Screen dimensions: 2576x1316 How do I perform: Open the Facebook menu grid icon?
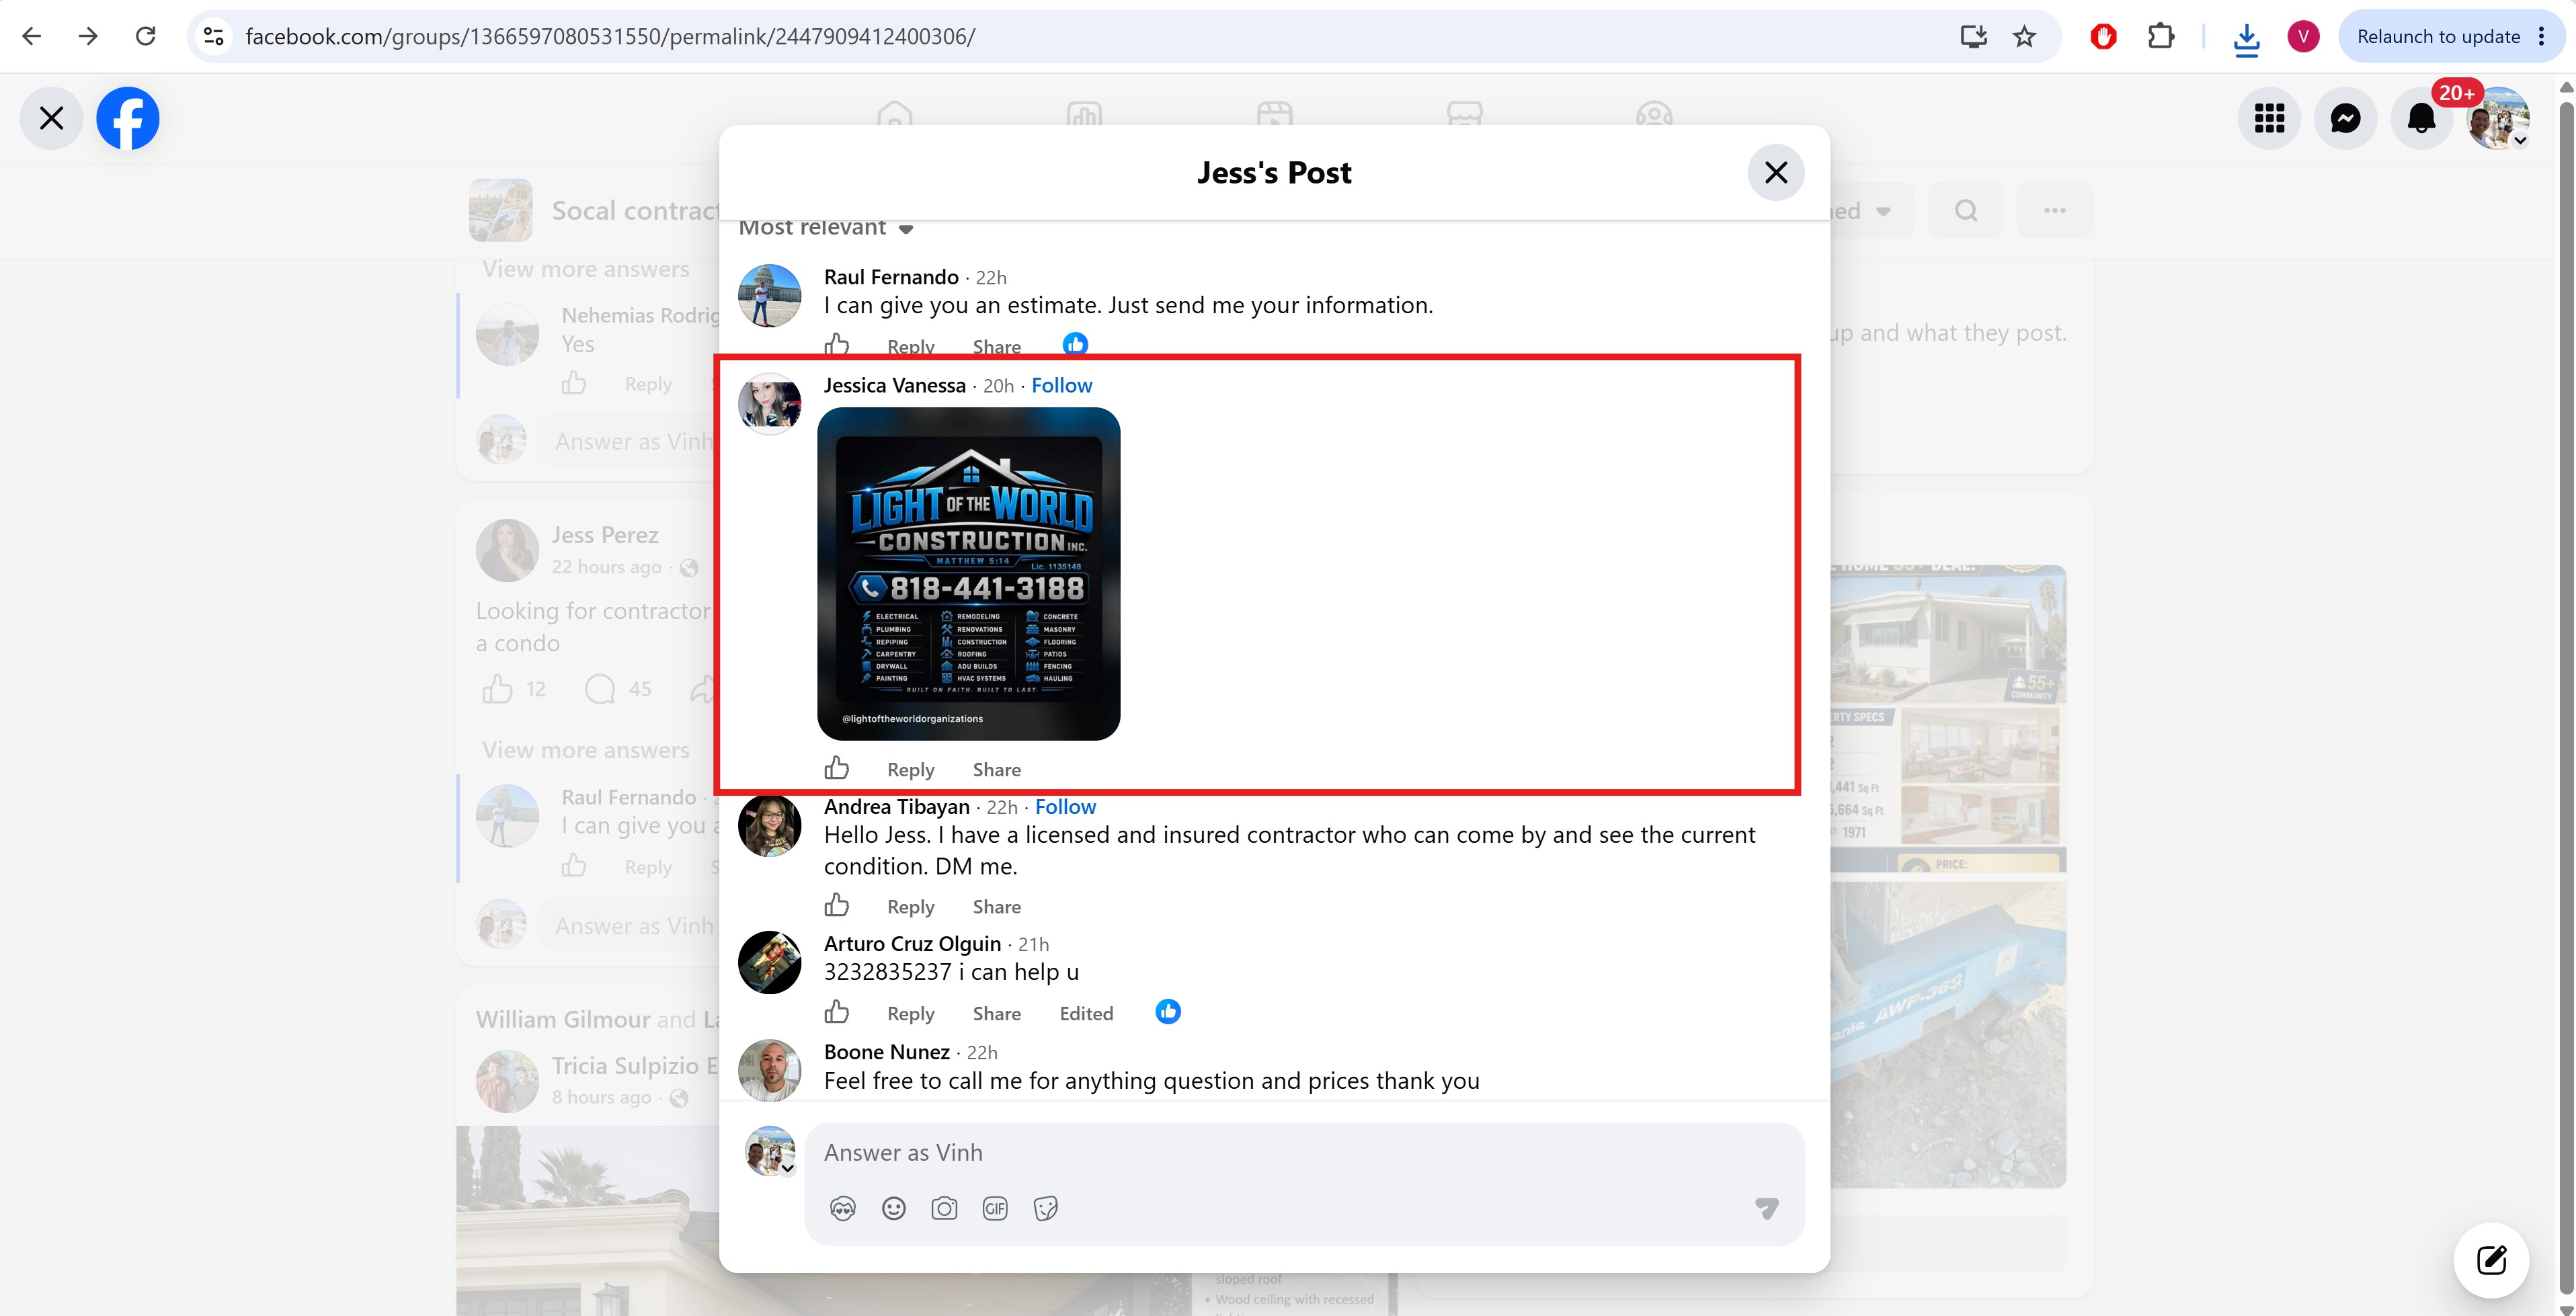(x=2270, y=118)
